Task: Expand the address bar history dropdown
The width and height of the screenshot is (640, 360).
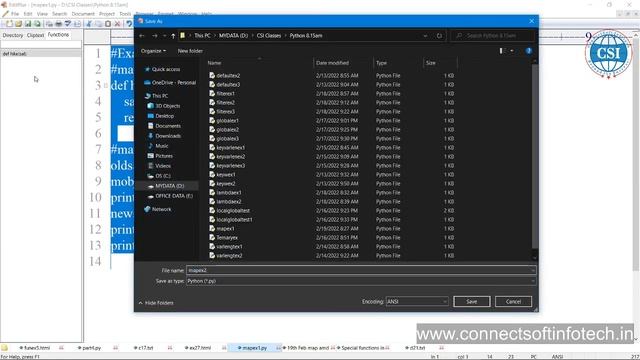Action: (425, 36)
